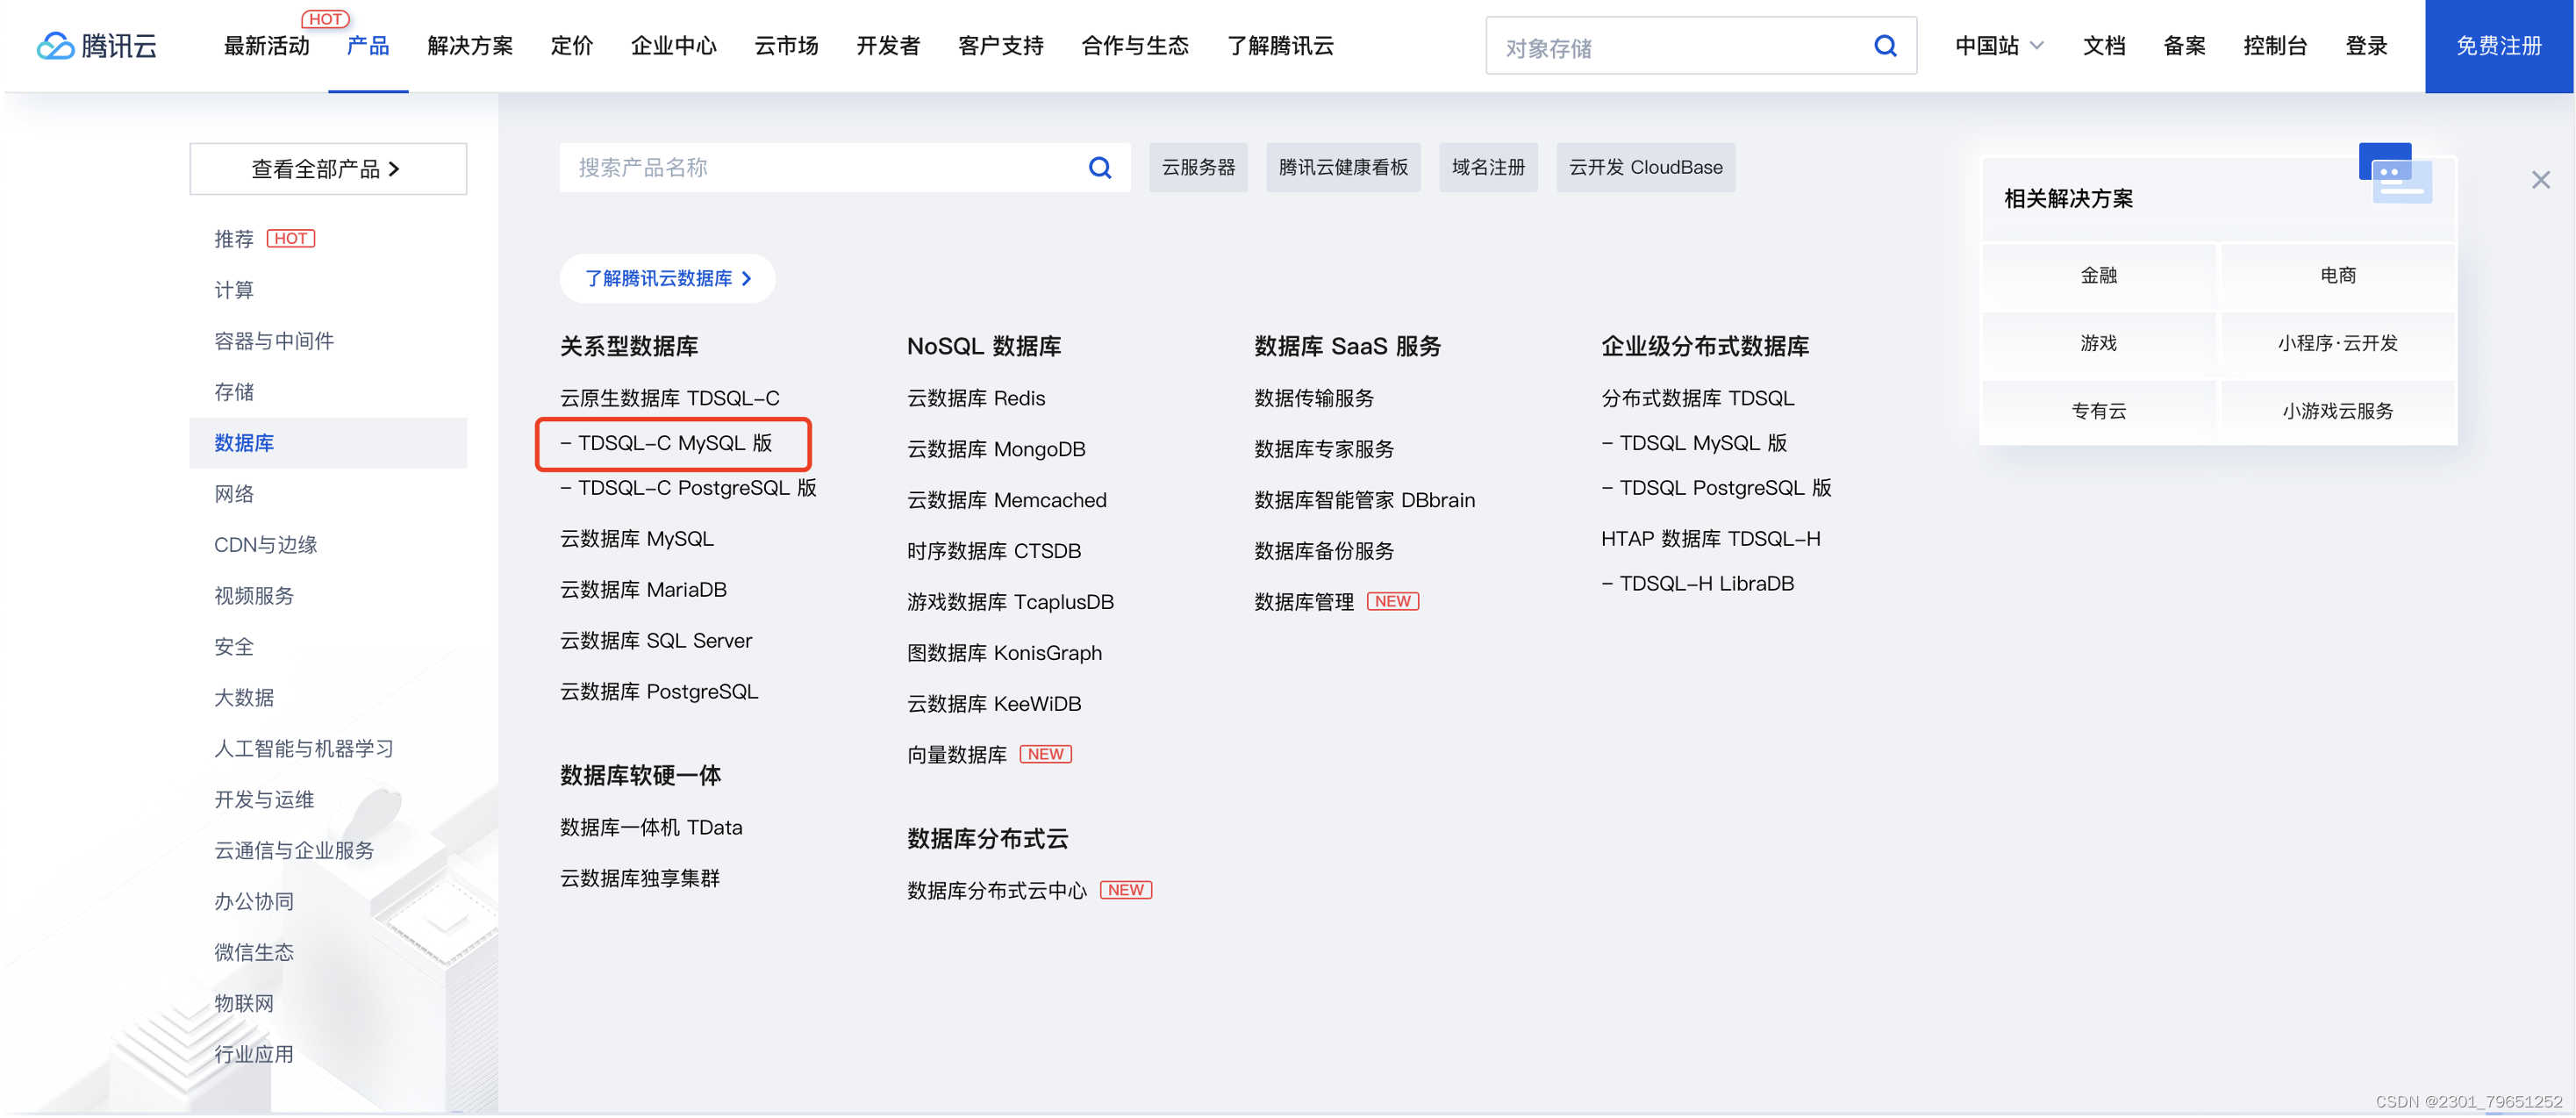Click the product search magnifier icon
This screenshot has width=2576, height=1118.
(1099, 168)
